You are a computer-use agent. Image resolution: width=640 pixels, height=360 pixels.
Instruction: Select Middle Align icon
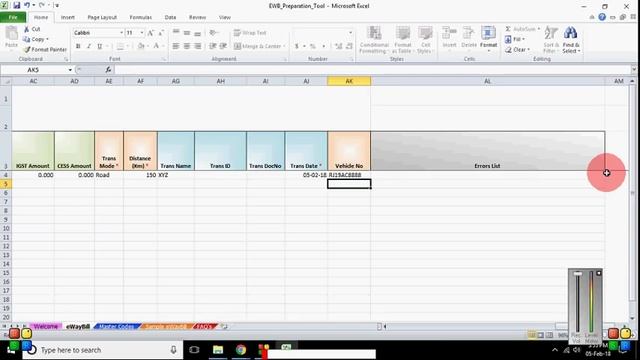point(187,33)
